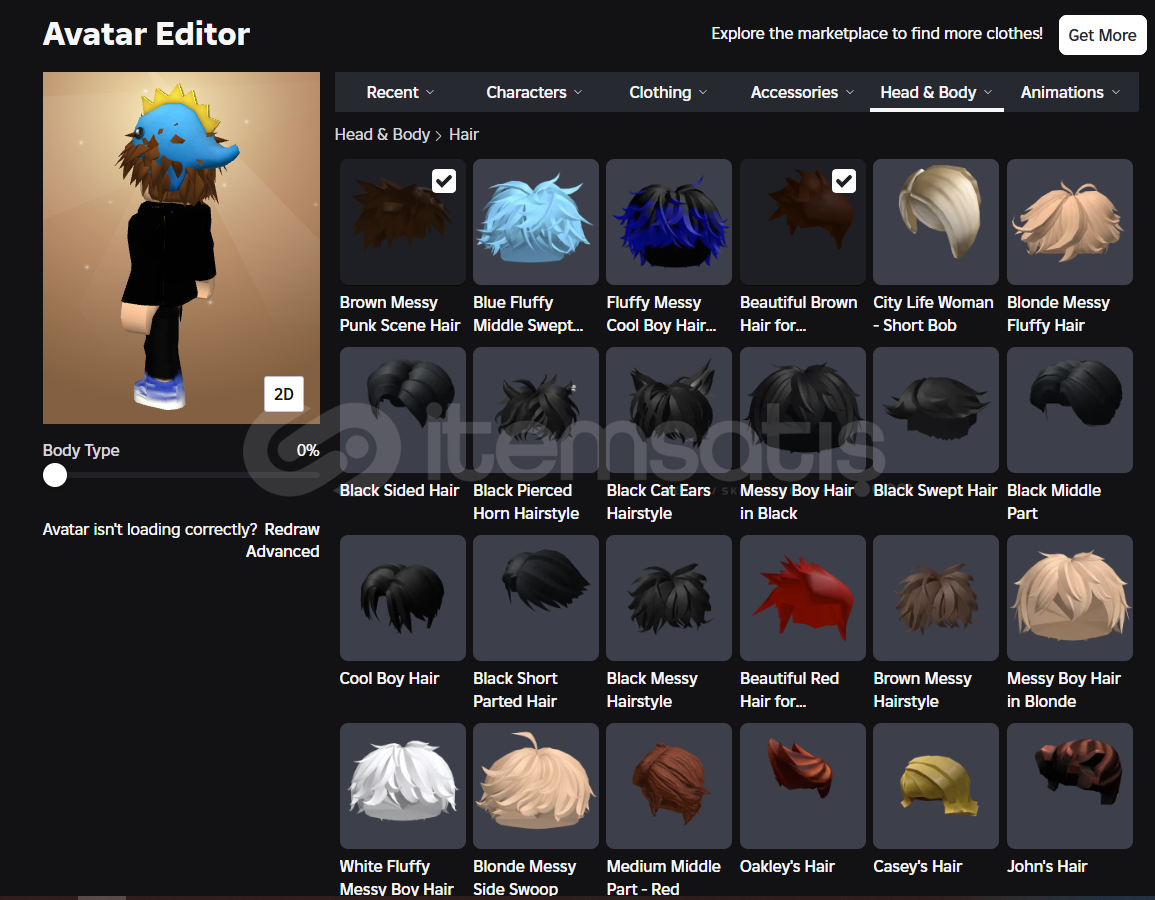Viewport: 1155px width, 900px height.
Task: Select the Blue Fluffy Middle Swept hair thumbnail
Action: [x=536, y=222]
